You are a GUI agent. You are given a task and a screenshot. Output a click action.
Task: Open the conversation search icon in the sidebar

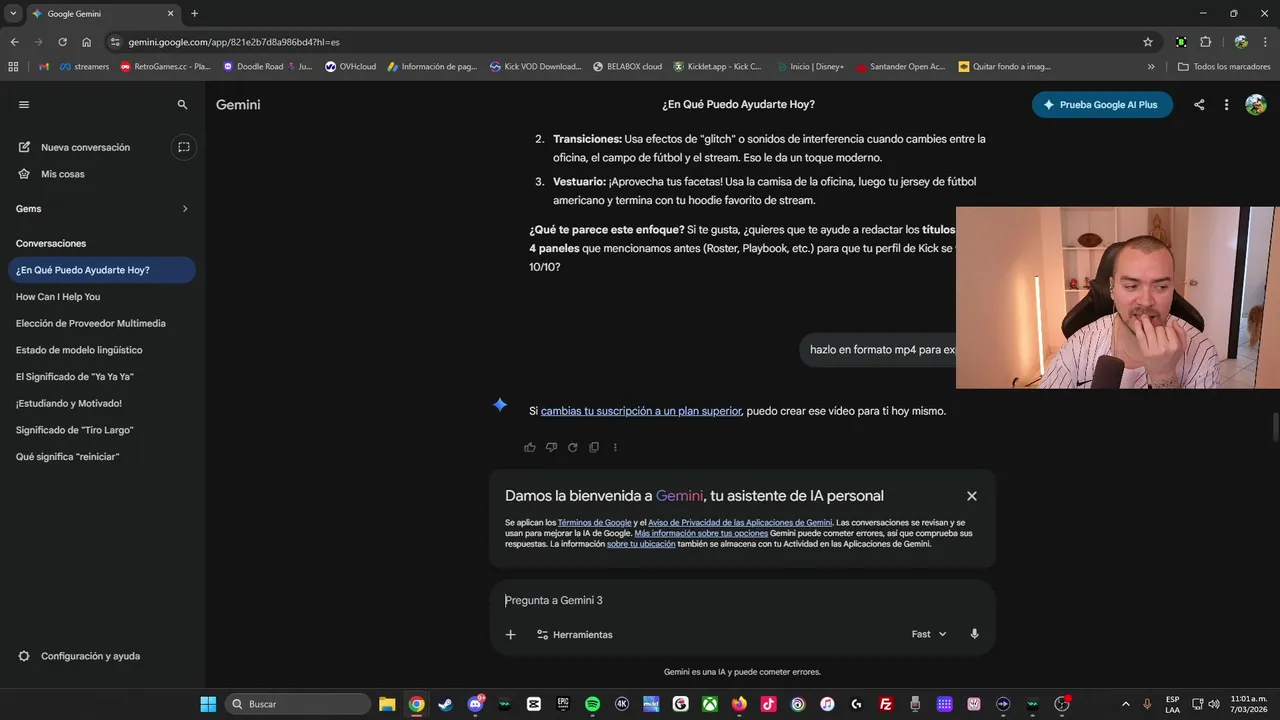[x=182, y=104]
